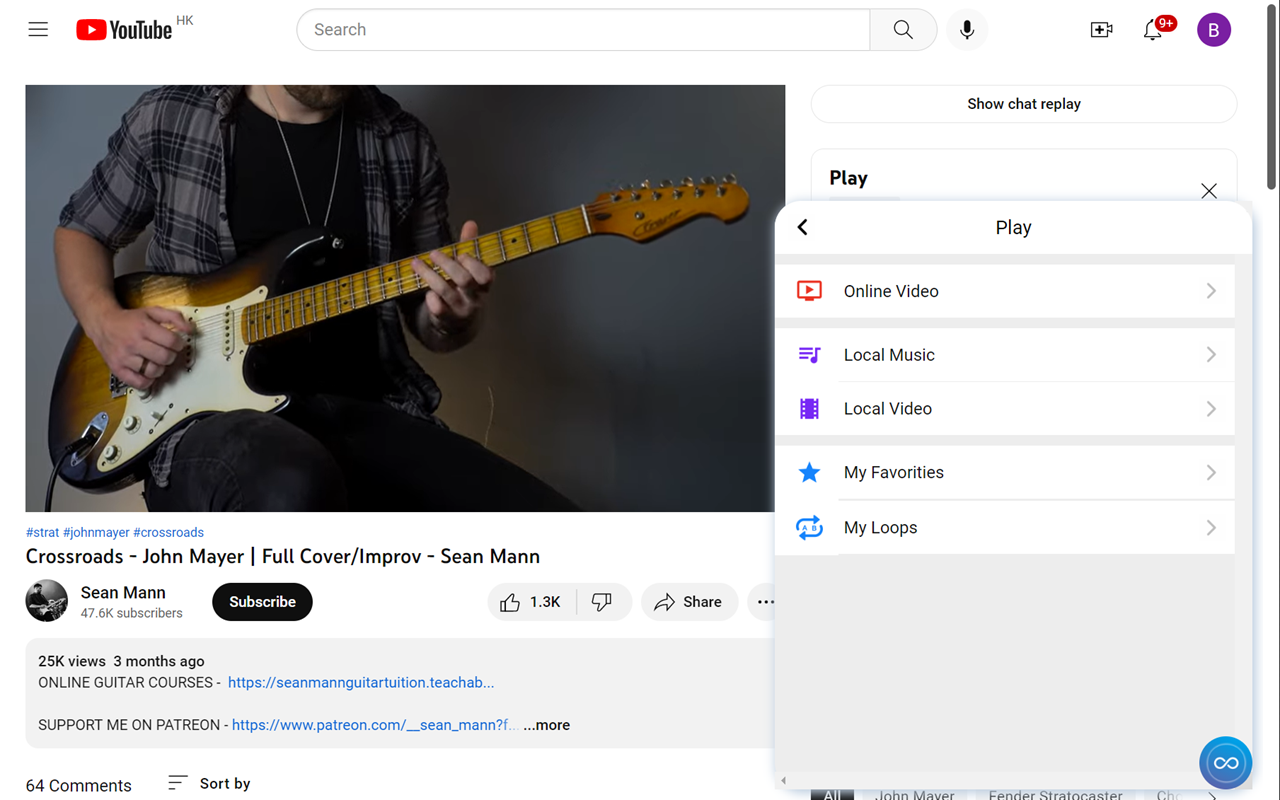Click the YouTube logo home link
Image resolution: width=1280 pixels, height=800 pixels.
[125, 30]
